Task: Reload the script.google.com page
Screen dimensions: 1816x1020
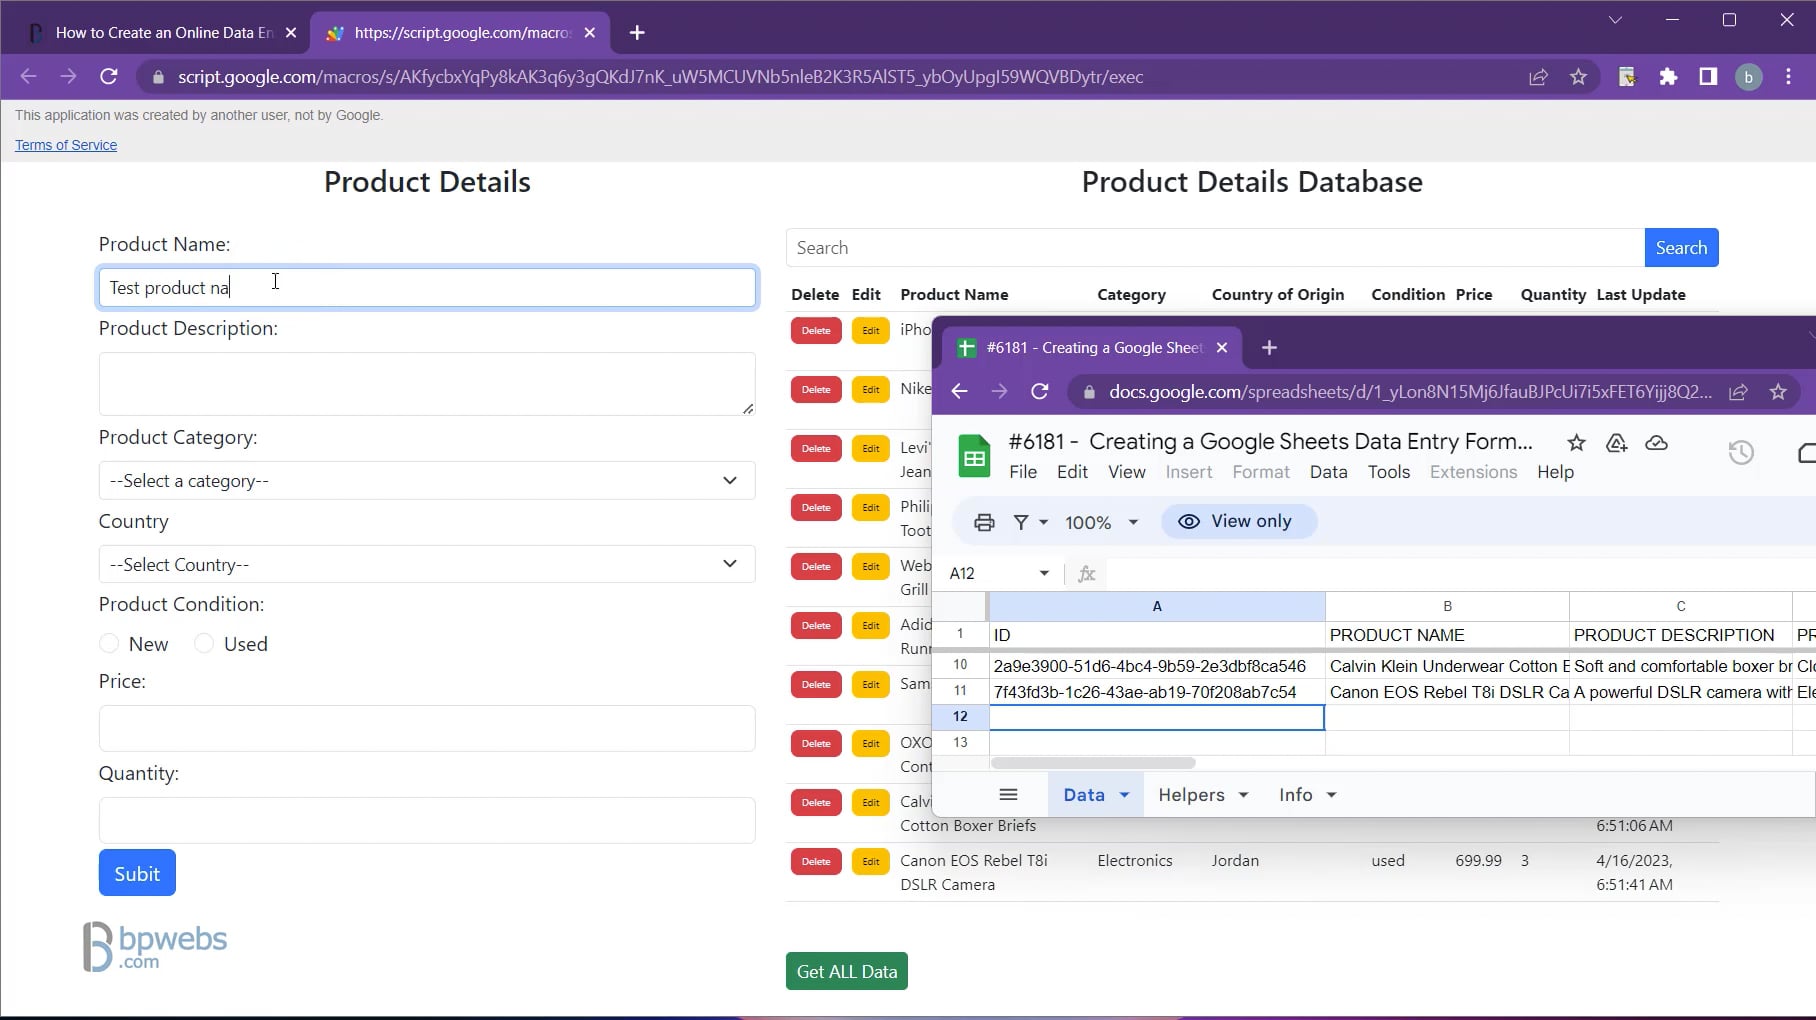Action: tap(109, 77)
